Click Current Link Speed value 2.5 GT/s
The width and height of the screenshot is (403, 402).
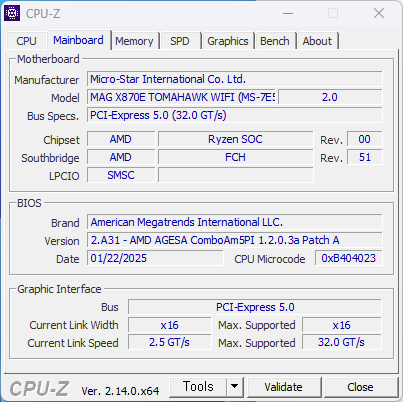pos(169,342)
